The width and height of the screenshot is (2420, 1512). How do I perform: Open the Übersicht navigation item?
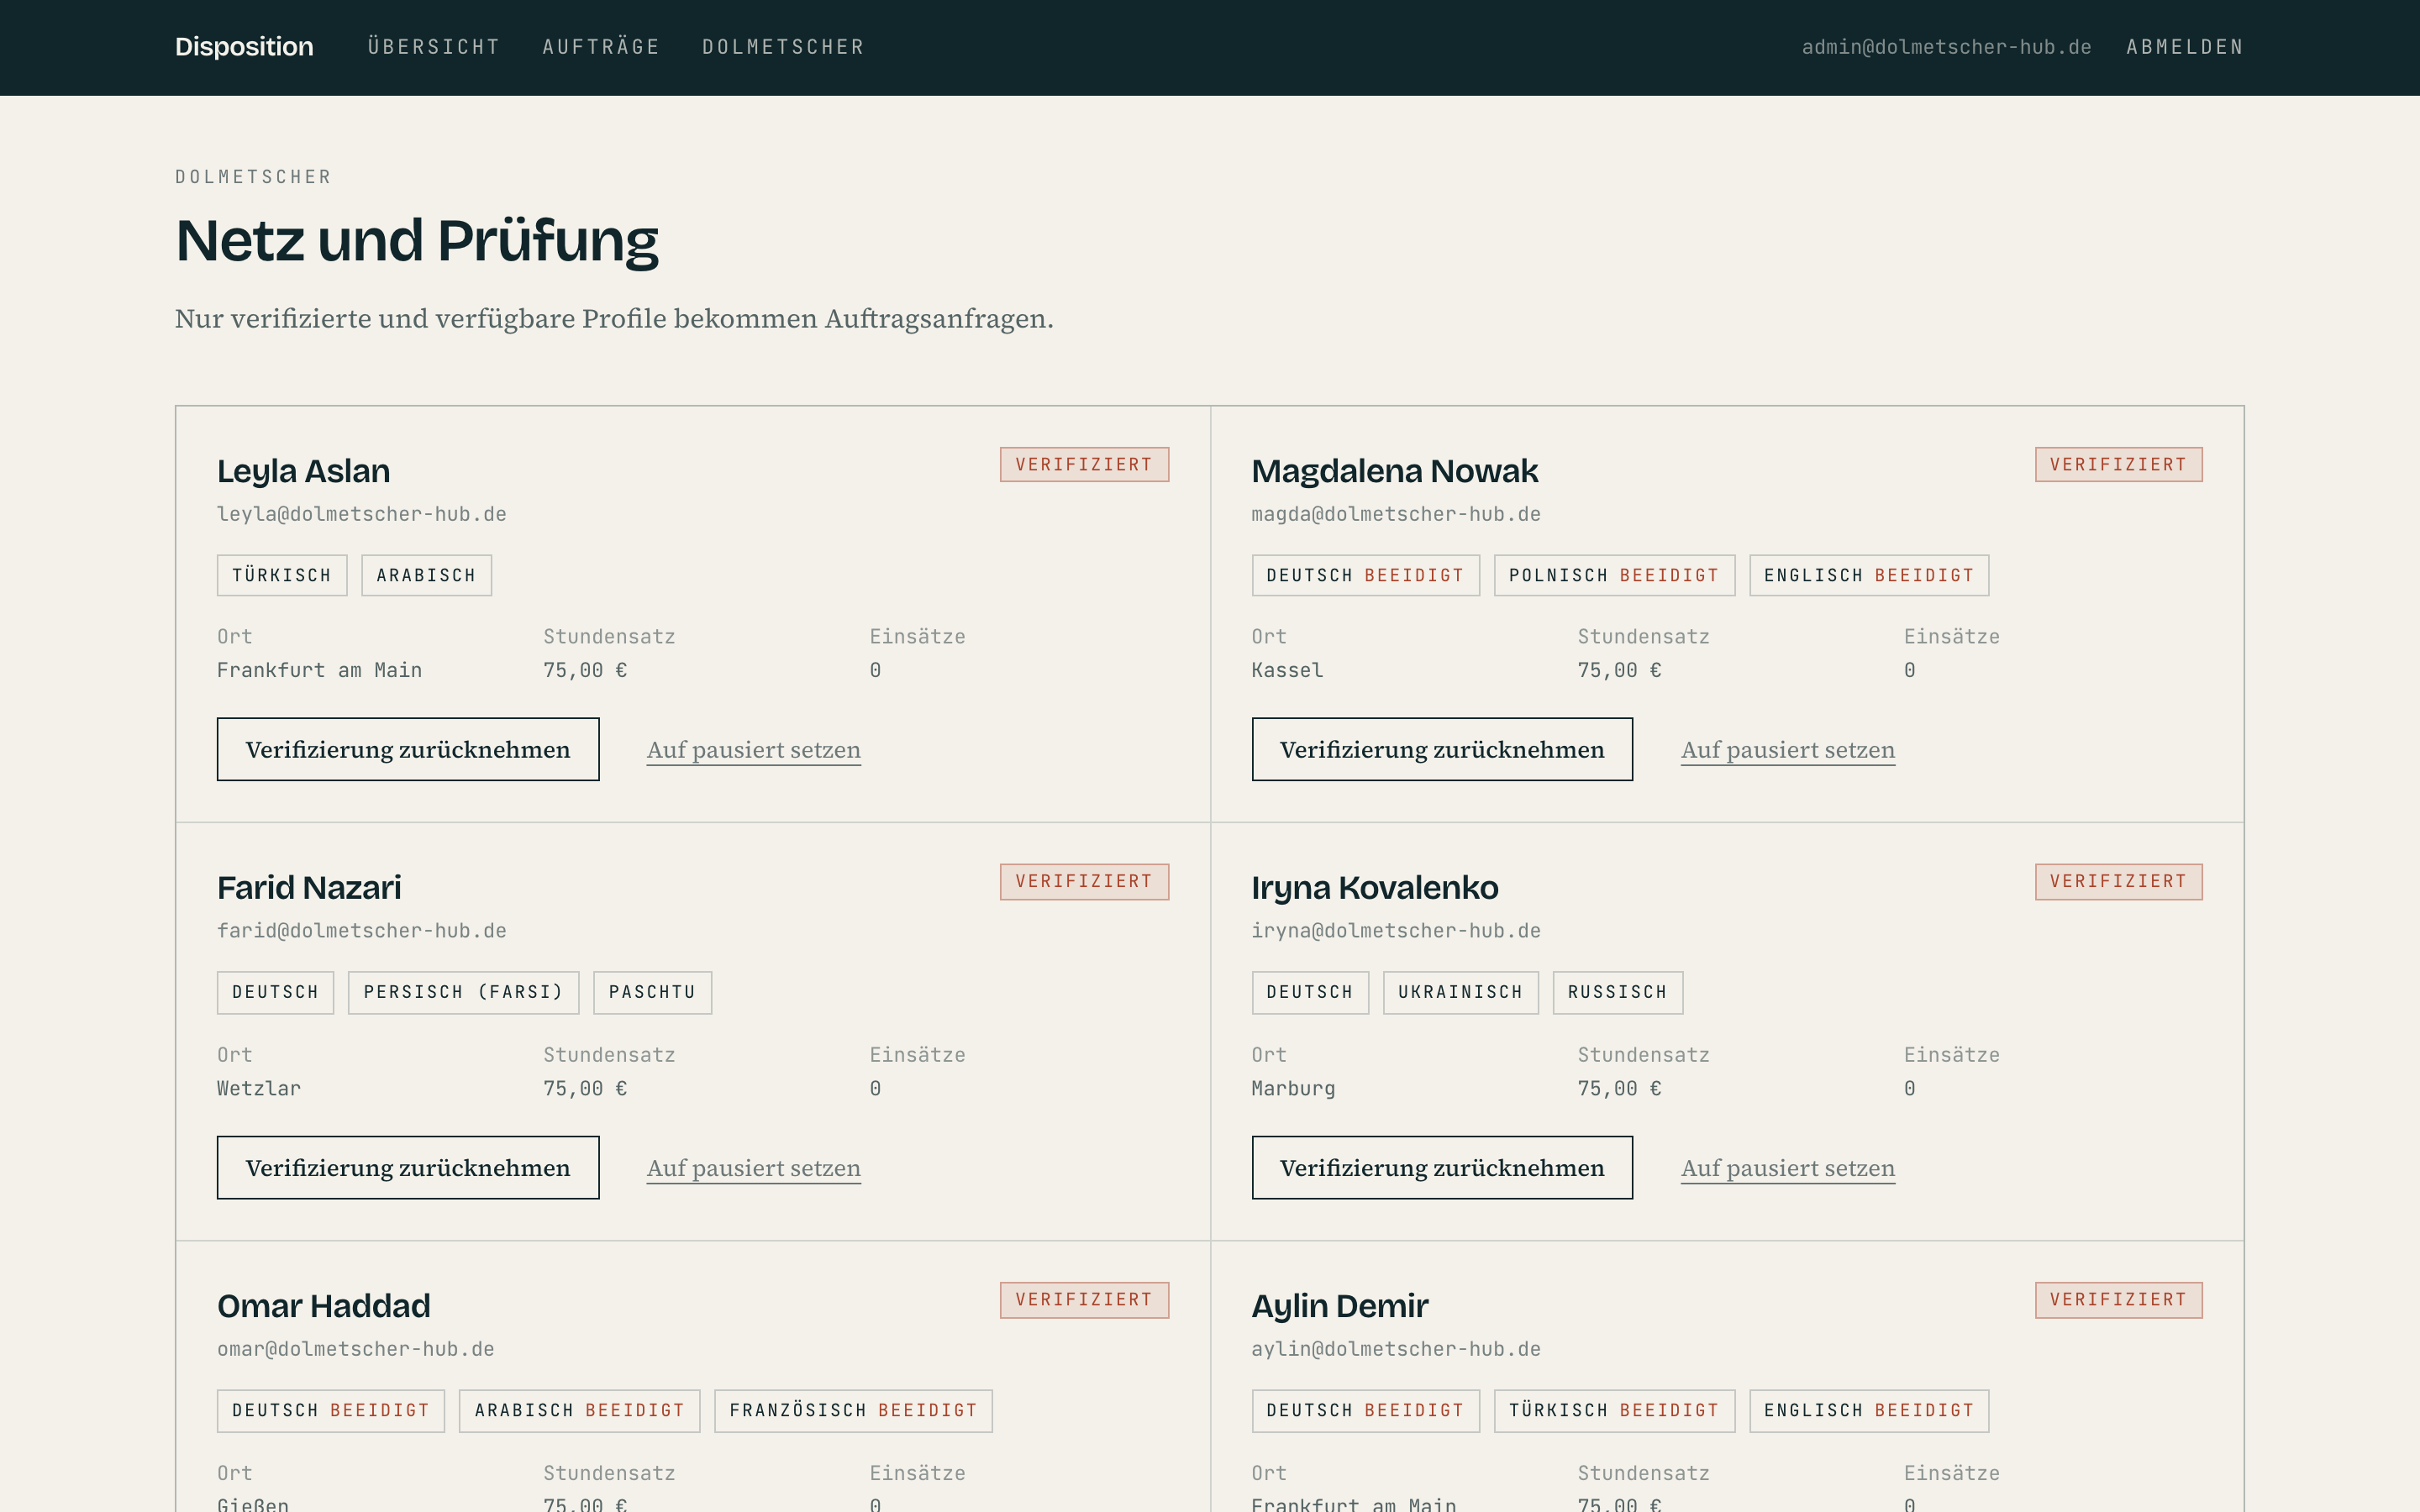433,47
